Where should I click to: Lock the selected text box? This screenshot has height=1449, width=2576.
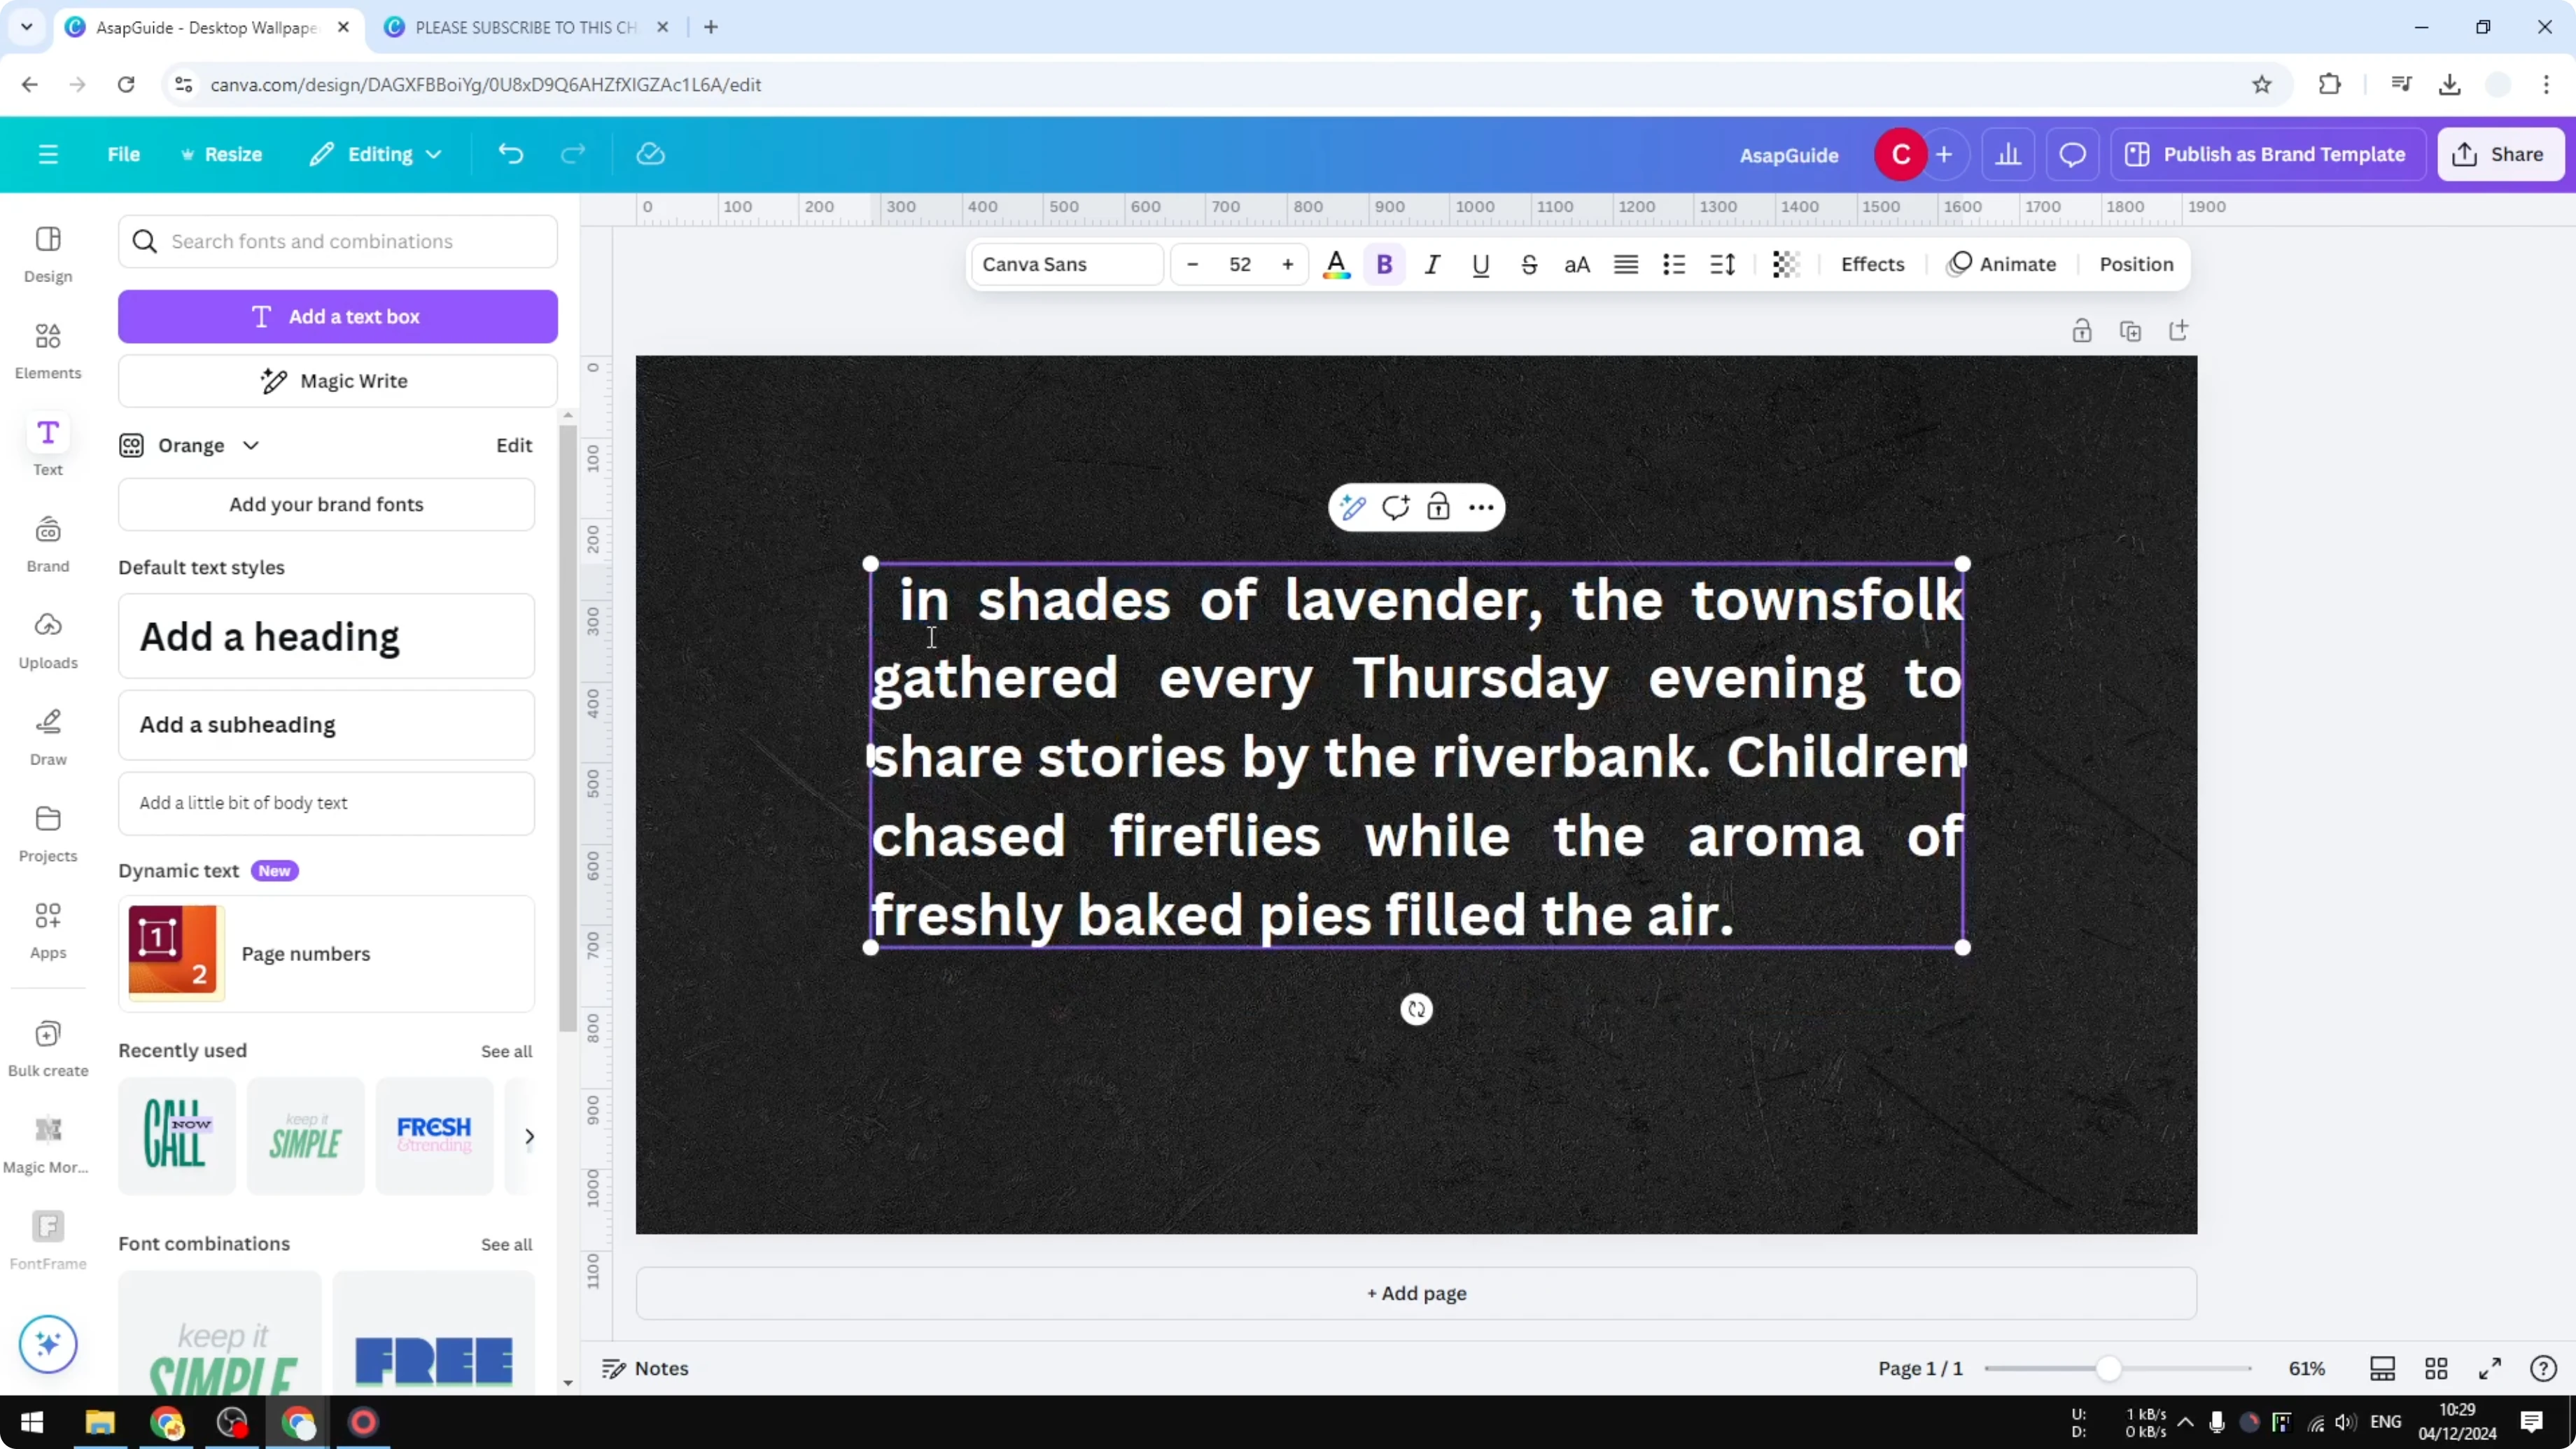click(1438, 507)
